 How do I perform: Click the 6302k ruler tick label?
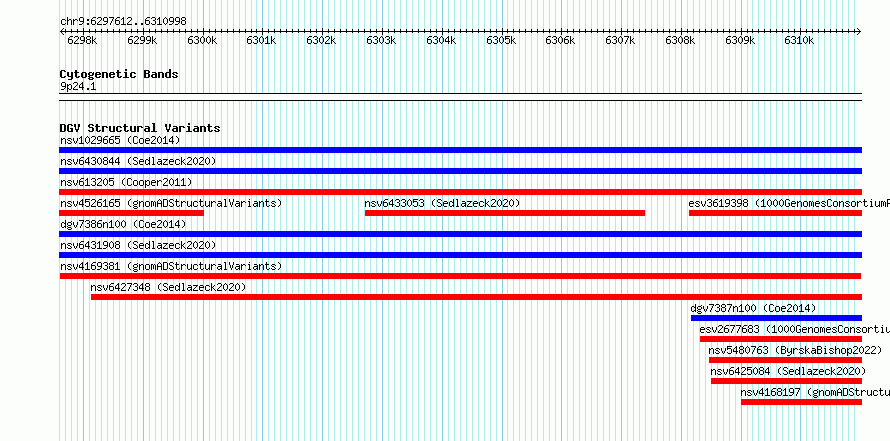pos(321,40)
